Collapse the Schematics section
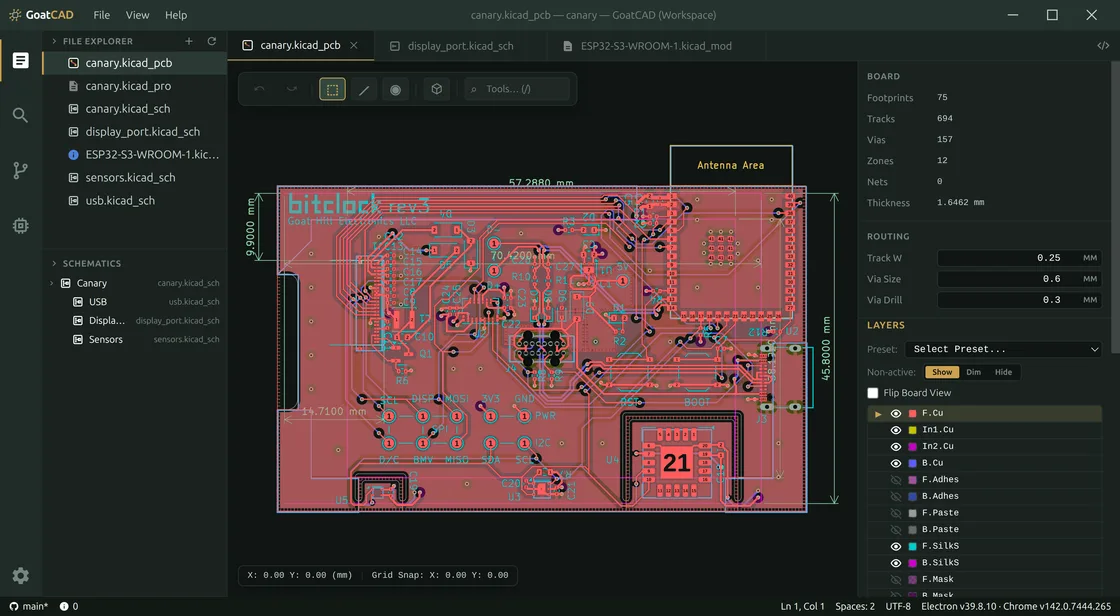This screenshot has width=1120, height=616. 54,264
